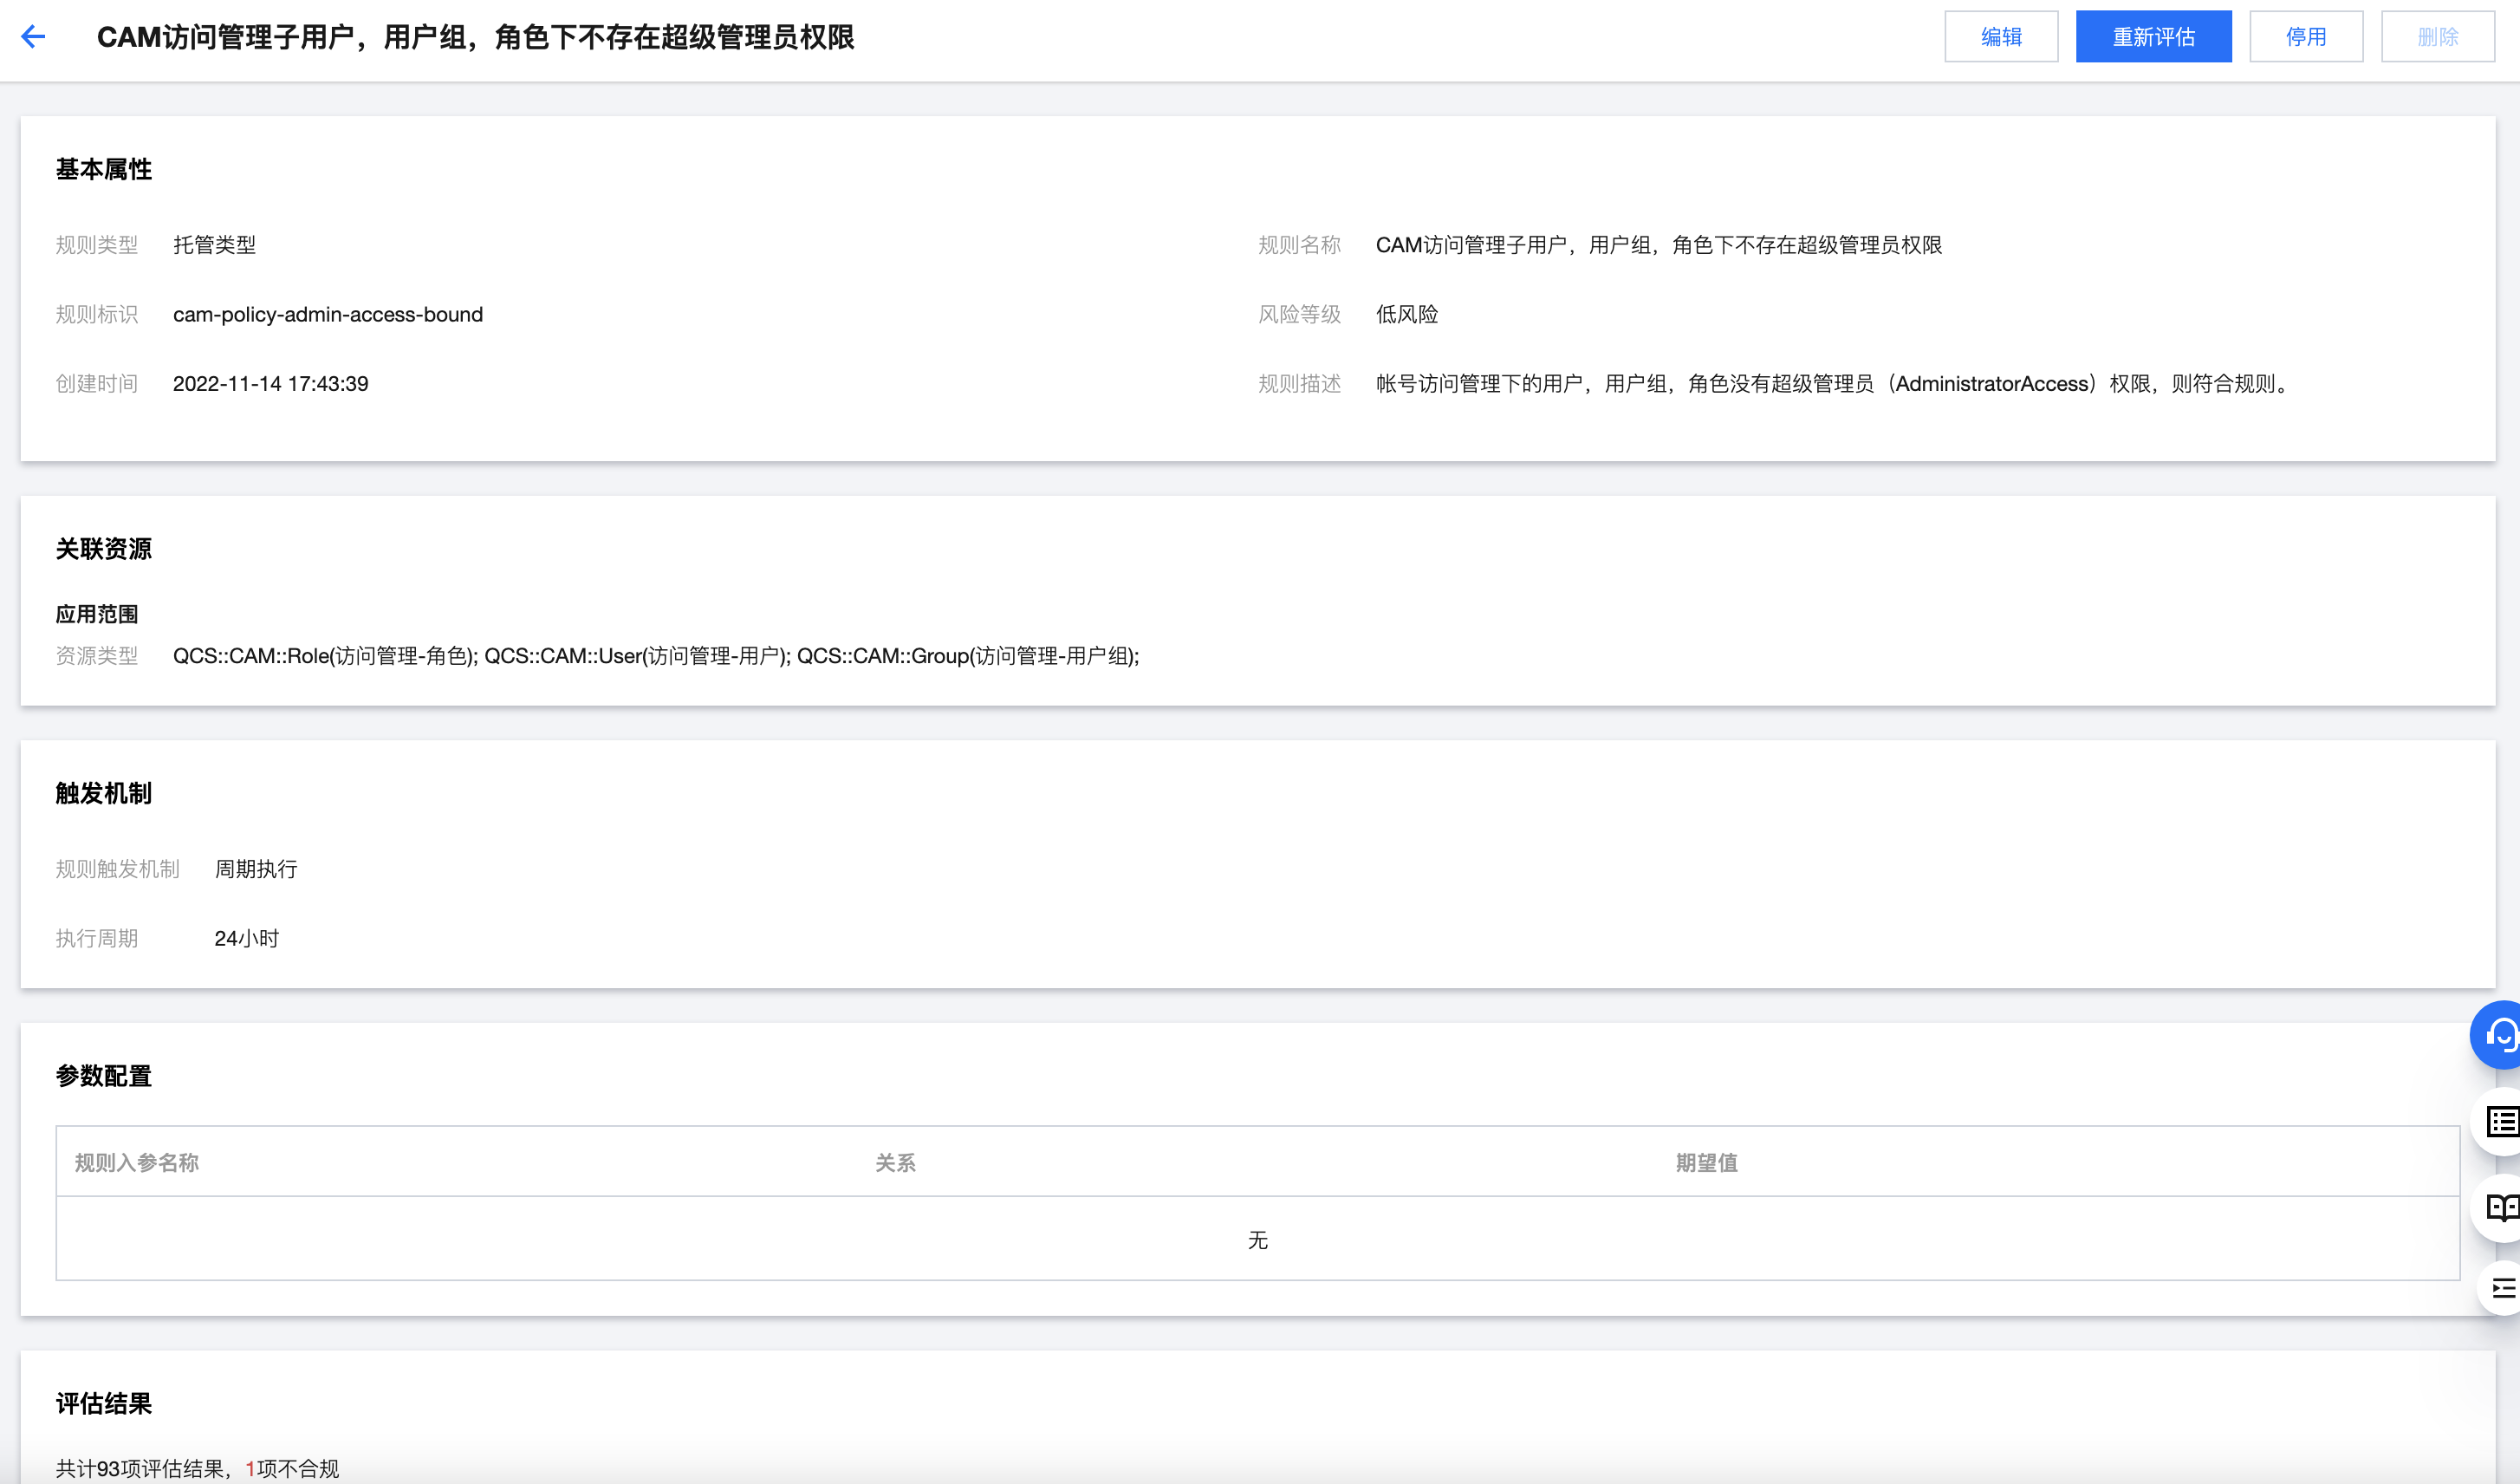Click the page title at the top
Viewport: 2520px width, 1484px height.
(x=475, y=37)
